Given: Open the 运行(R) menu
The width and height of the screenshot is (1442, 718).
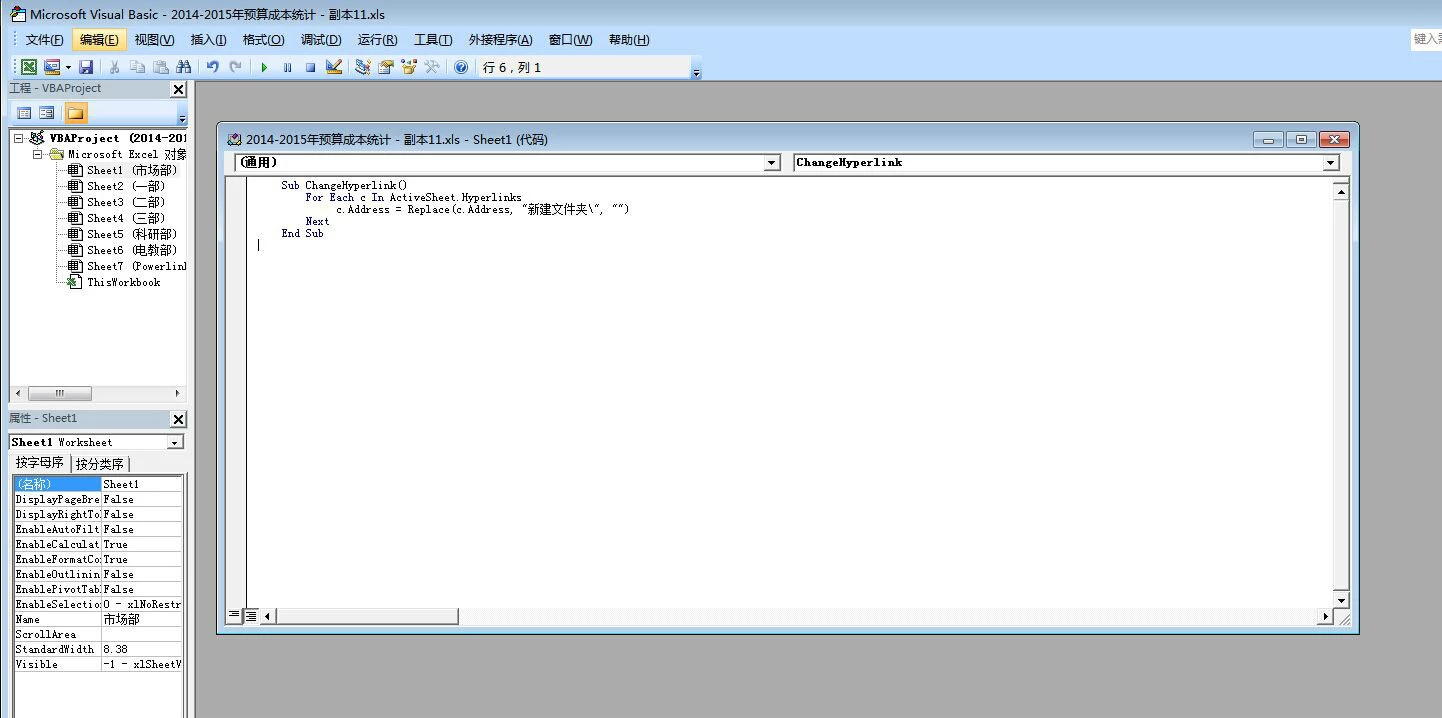Looking at the screenshot, I should click(377, 39).
